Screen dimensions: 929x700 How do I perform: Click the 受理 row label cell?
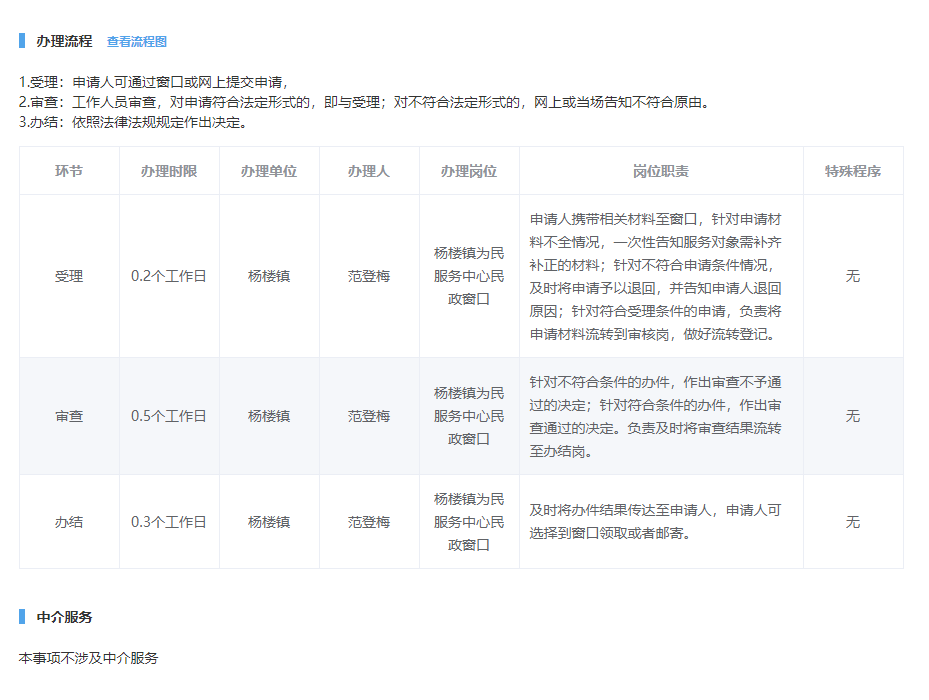(x=69, y=276)
